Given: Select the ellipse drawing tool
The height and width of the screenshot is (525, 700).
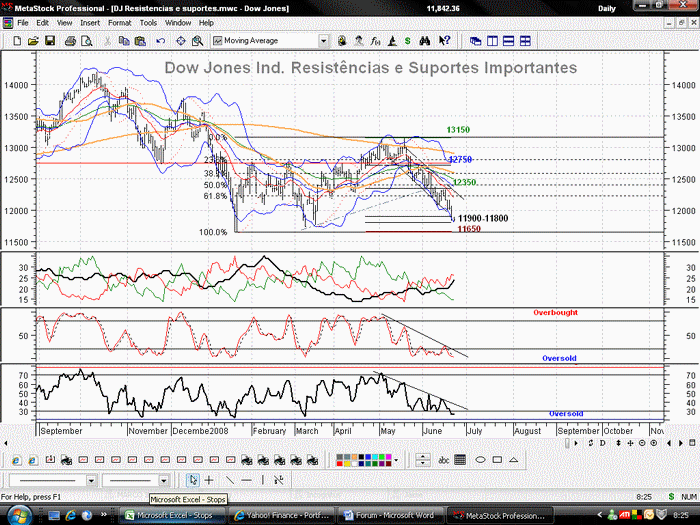Looking at the screenshot, I should point(480,460).
